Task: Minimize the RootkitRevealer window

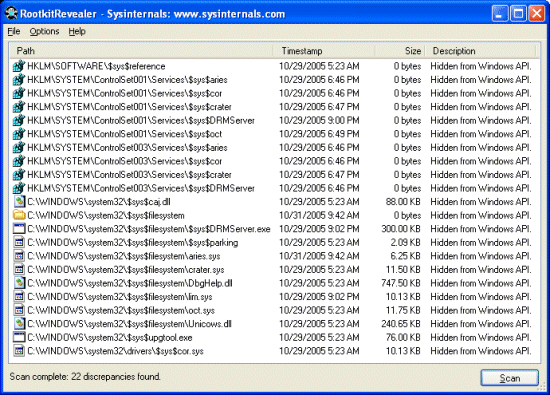Action: pyautogui.click(x=499, y=14)
